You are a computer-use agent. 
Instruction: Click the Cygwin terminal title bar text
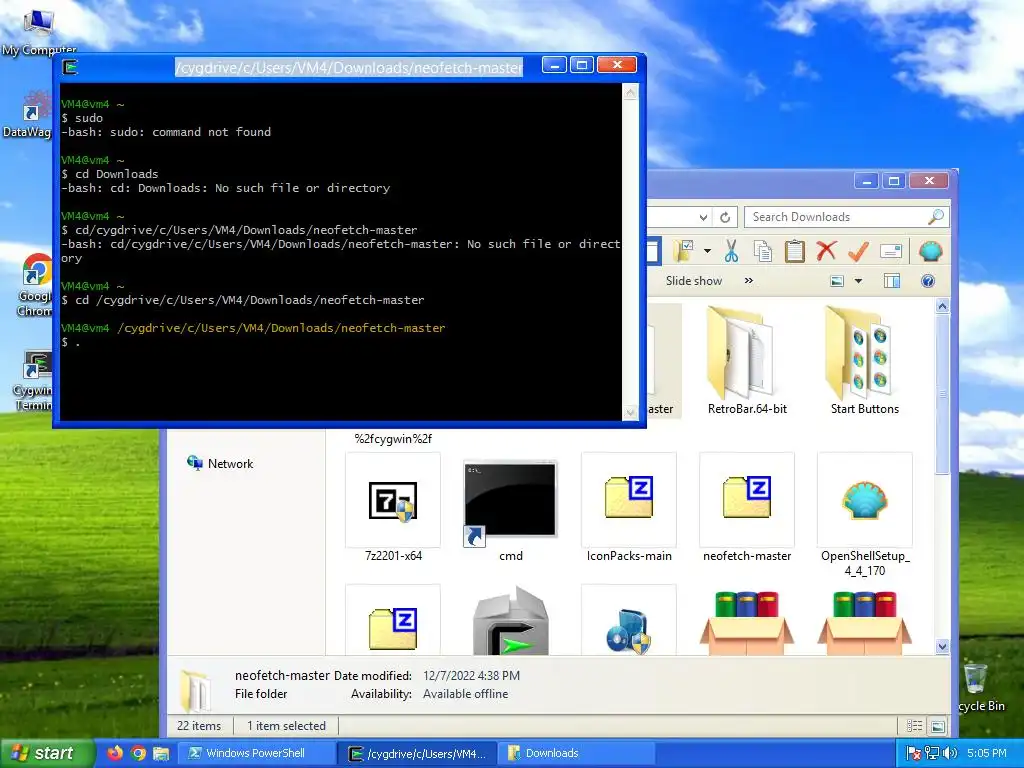(349, 67)
